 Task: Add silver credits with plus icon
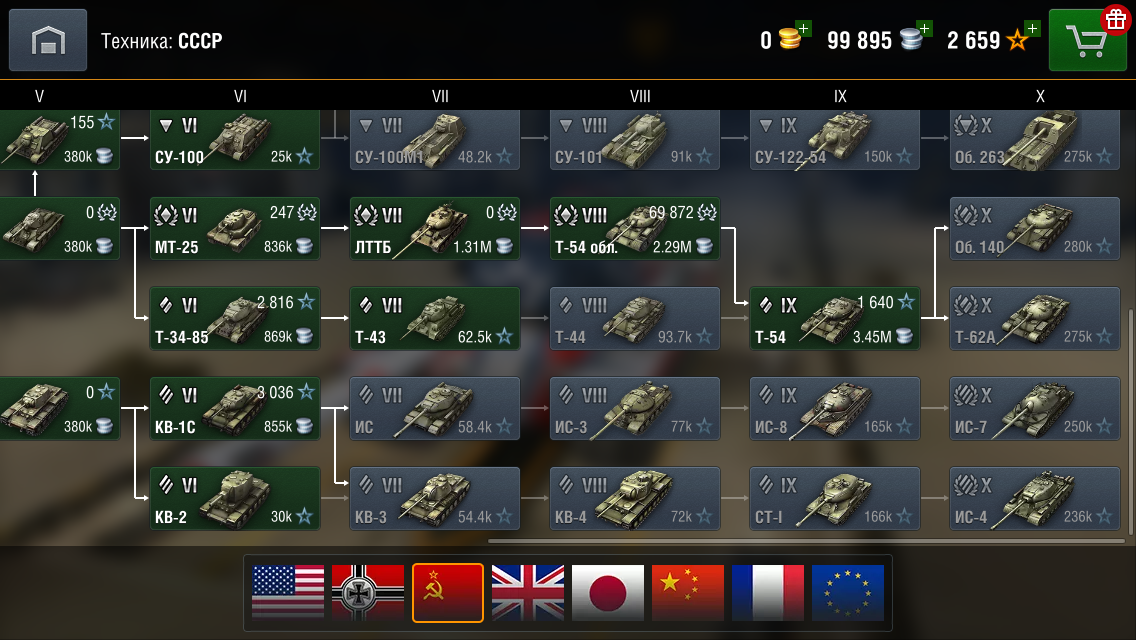point(924,28)
